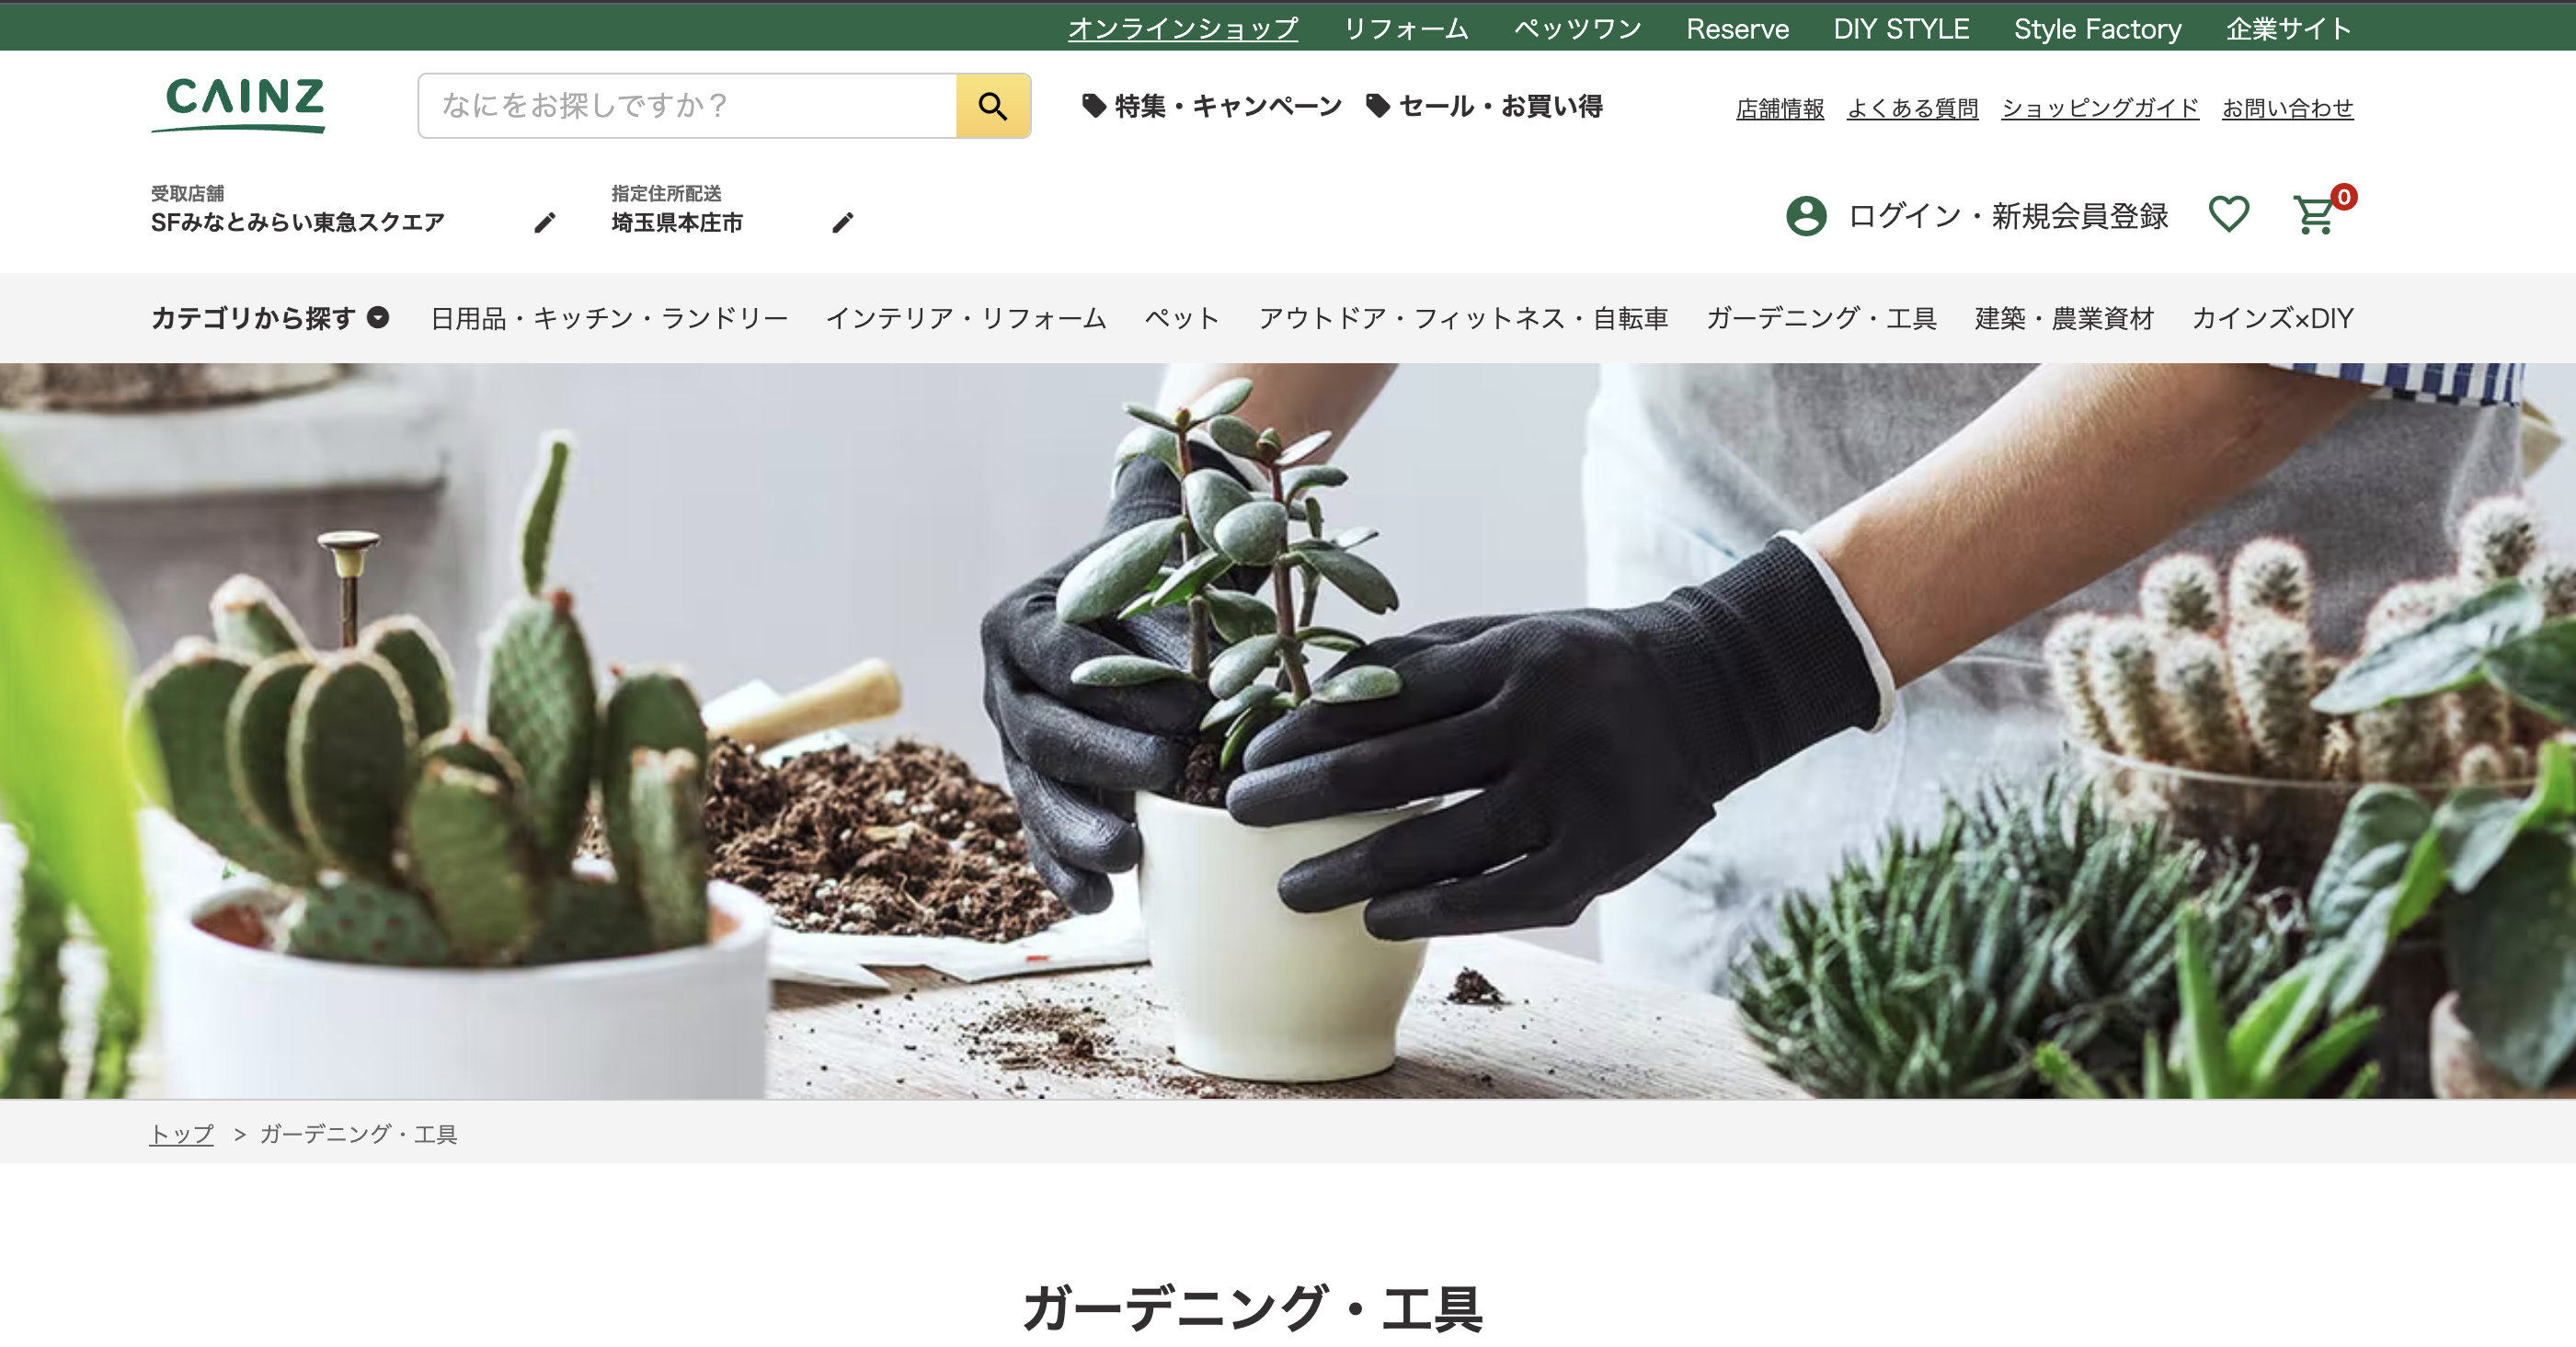Viewport: 2576px width, 1347px height.
Task: Open the shopping cart icon
Action: coord(2314,215)
